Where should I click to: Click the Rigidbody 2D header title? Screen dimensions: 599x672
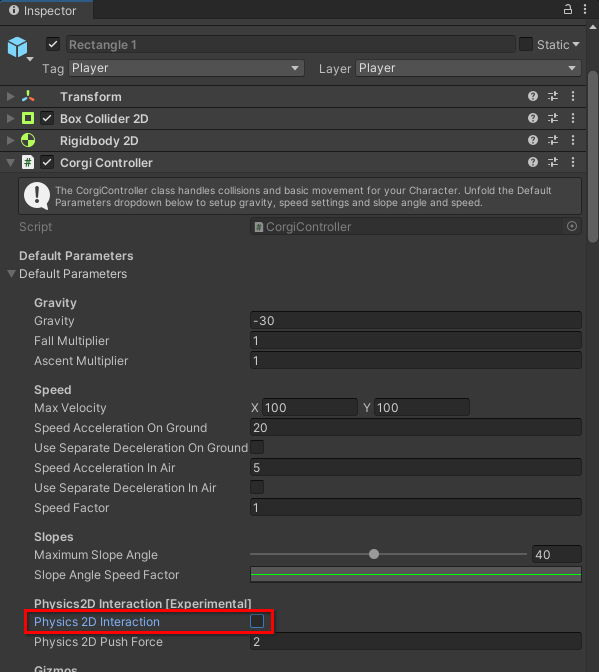click(x=99, y=141)
